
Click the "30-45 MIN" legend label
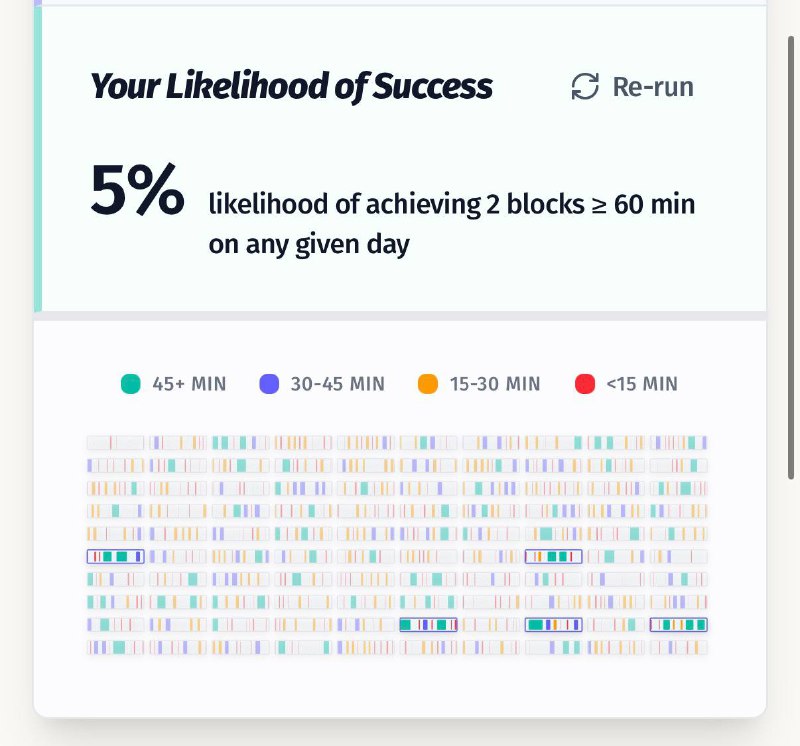(x=337, y=383)
